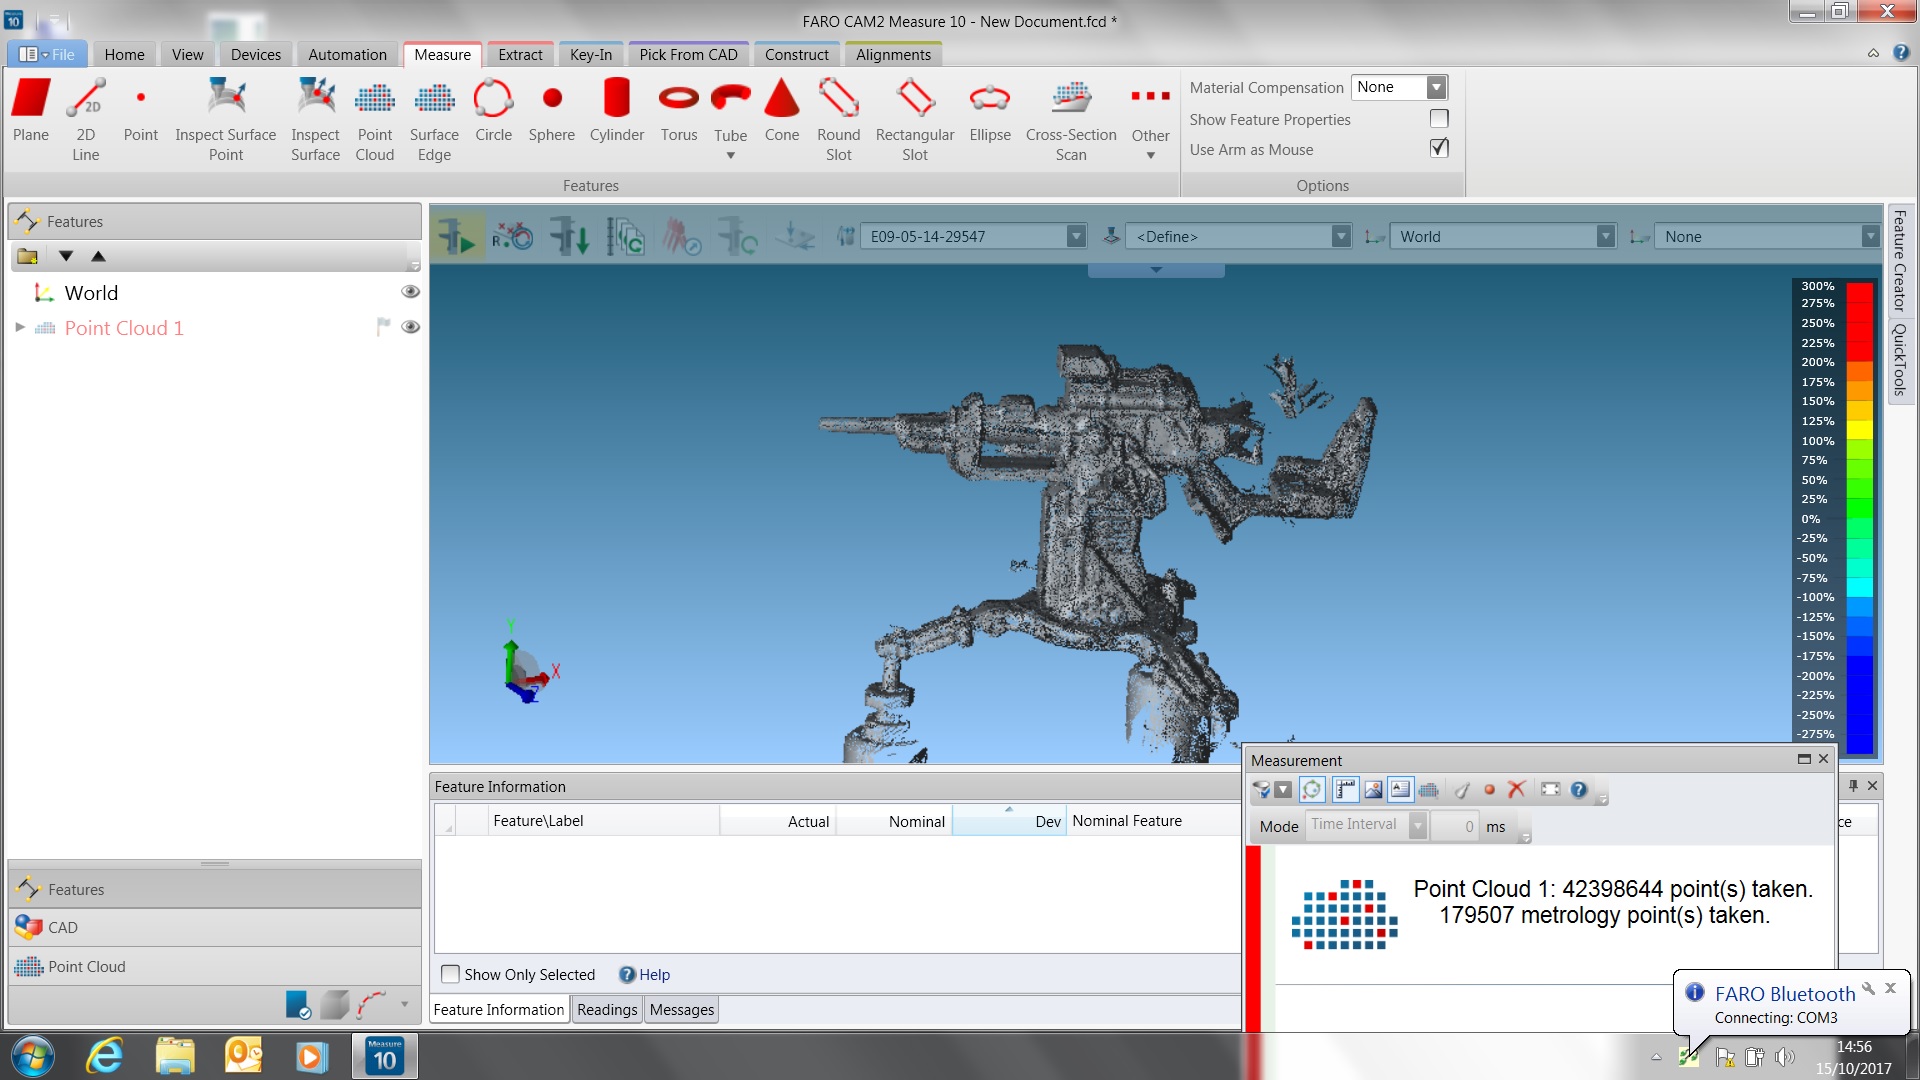This screenshot has width=1920, height=1080.
Task: Open the QuickTools side tab
Action: click(x=1899, y=360)
